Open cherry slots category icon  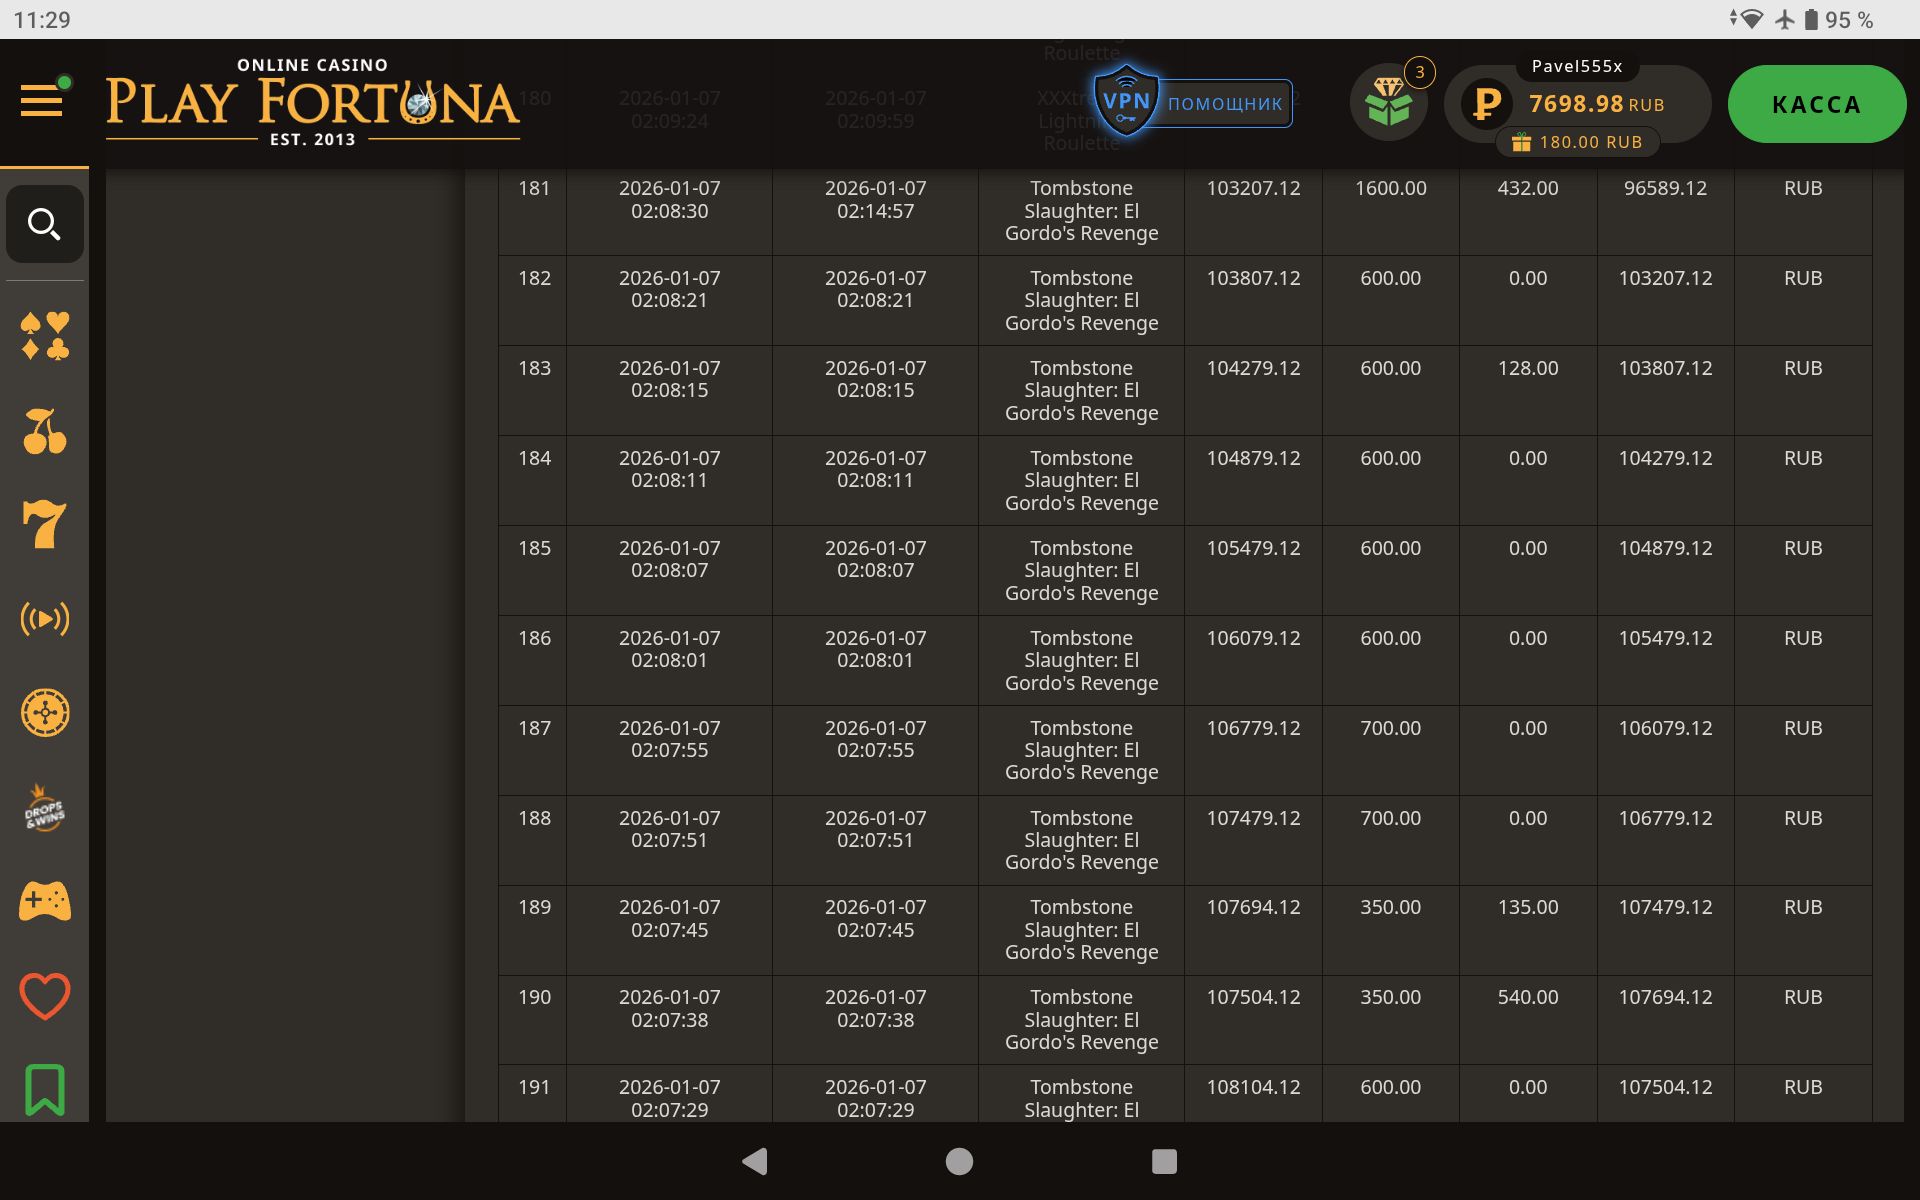pos(44,431)
